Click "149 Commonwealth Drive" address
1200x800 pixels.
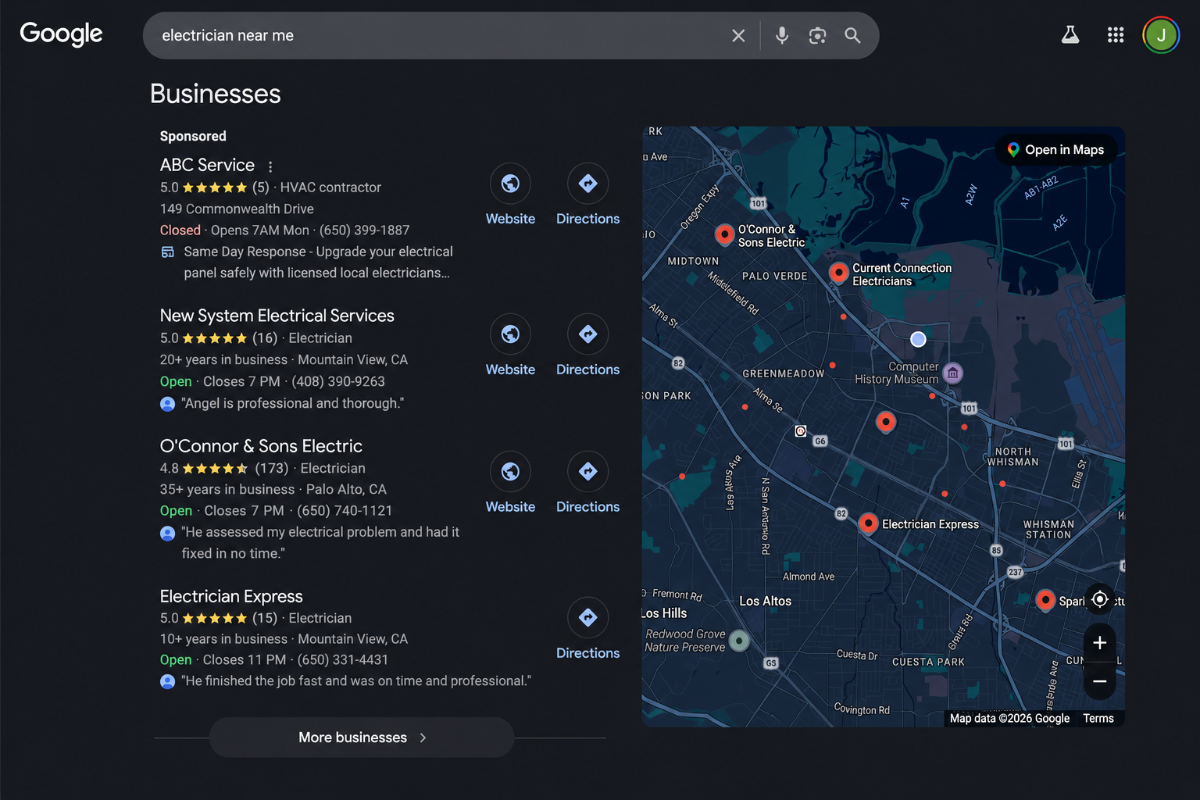(x=237, y=209)
